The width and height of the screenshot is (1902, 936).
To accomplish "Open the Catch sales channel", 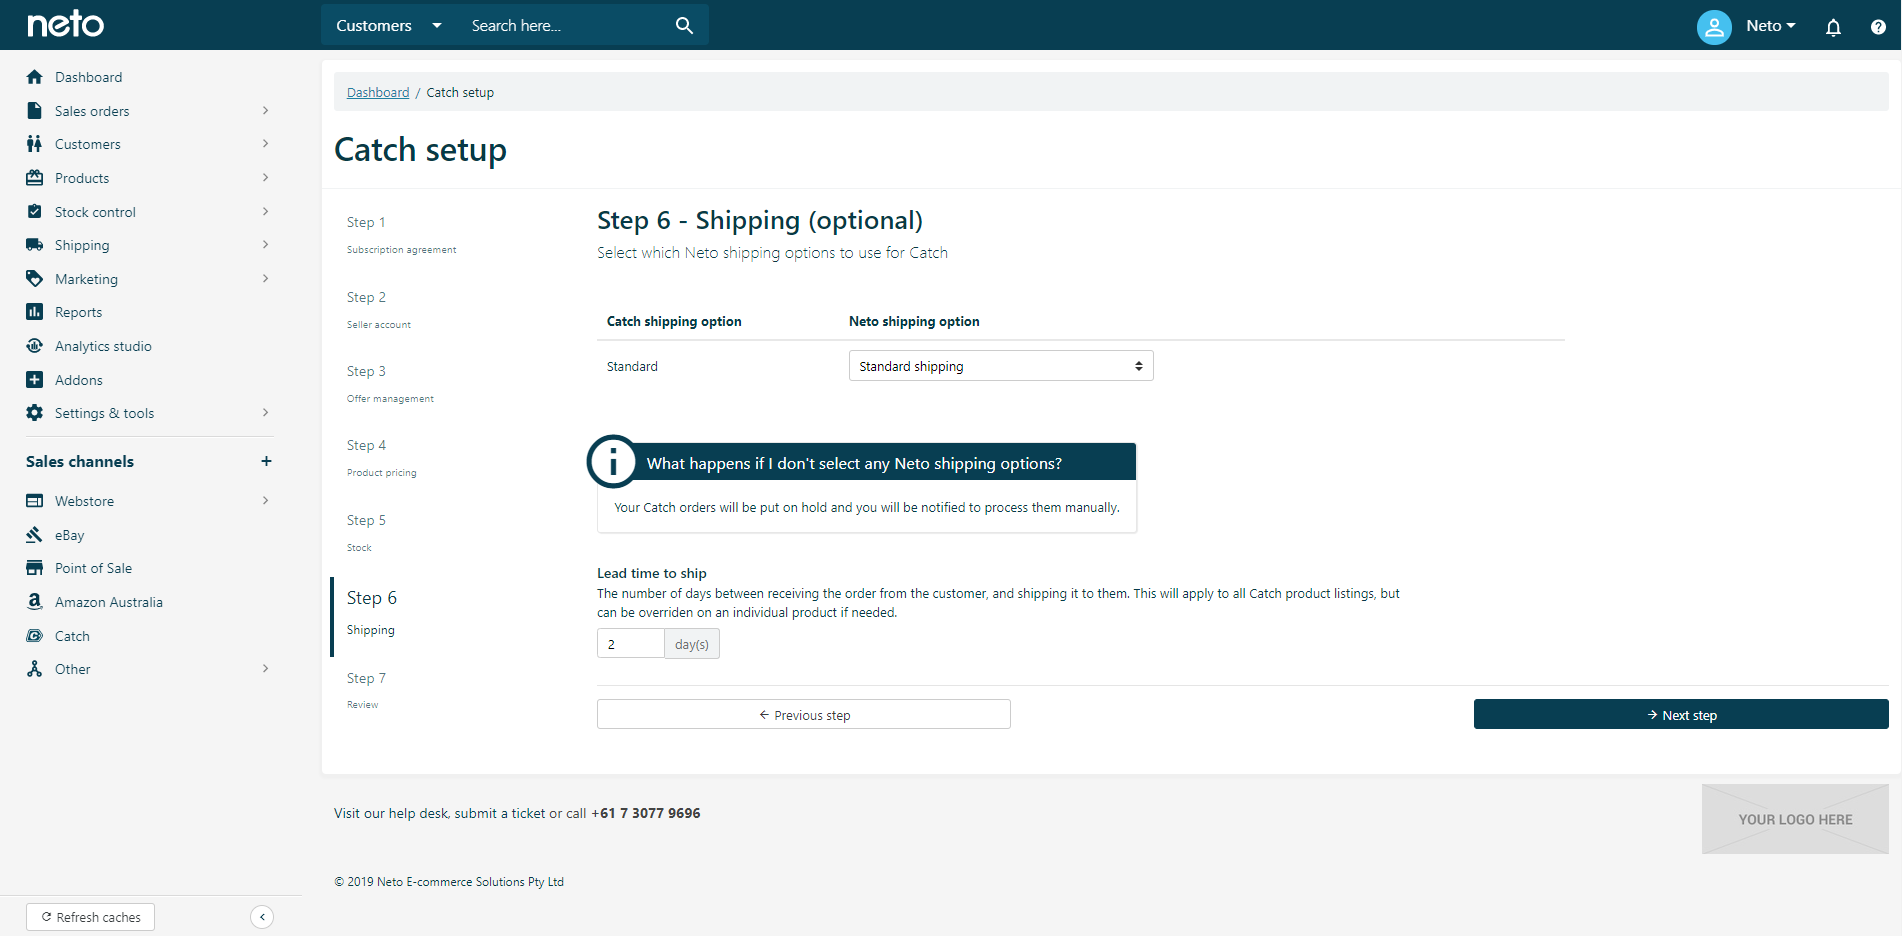I will tap(72, 636).
